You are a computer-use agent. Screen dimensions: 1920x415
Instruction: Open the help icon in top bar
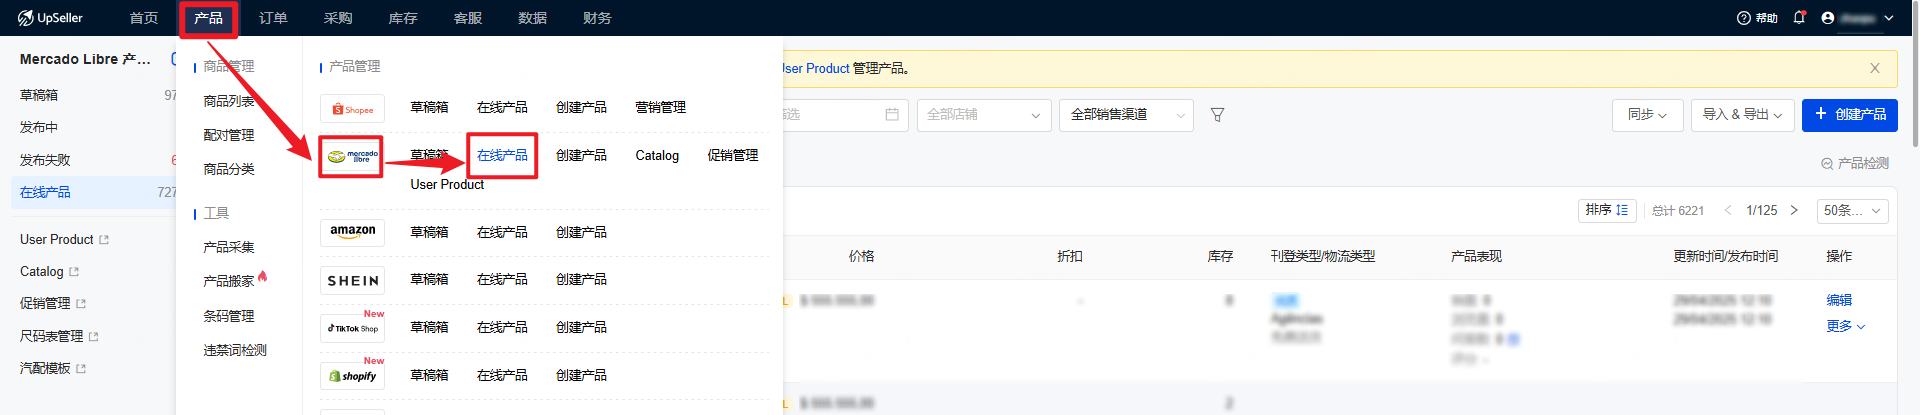click(1744, 18)
